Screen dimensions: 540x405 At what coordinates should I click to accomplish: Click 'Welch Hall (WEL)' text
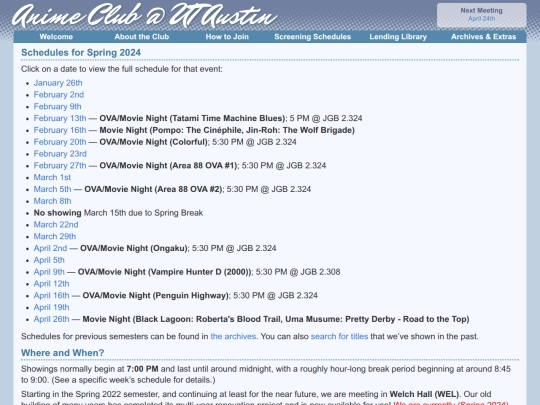coord(424,394)
